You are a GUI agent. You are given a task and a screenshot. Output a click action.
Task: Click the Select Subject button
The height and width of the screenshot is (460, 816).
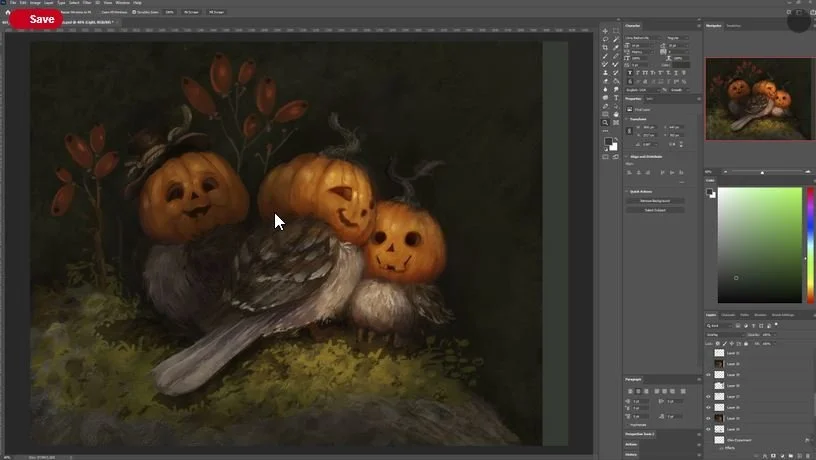[655, 210]
